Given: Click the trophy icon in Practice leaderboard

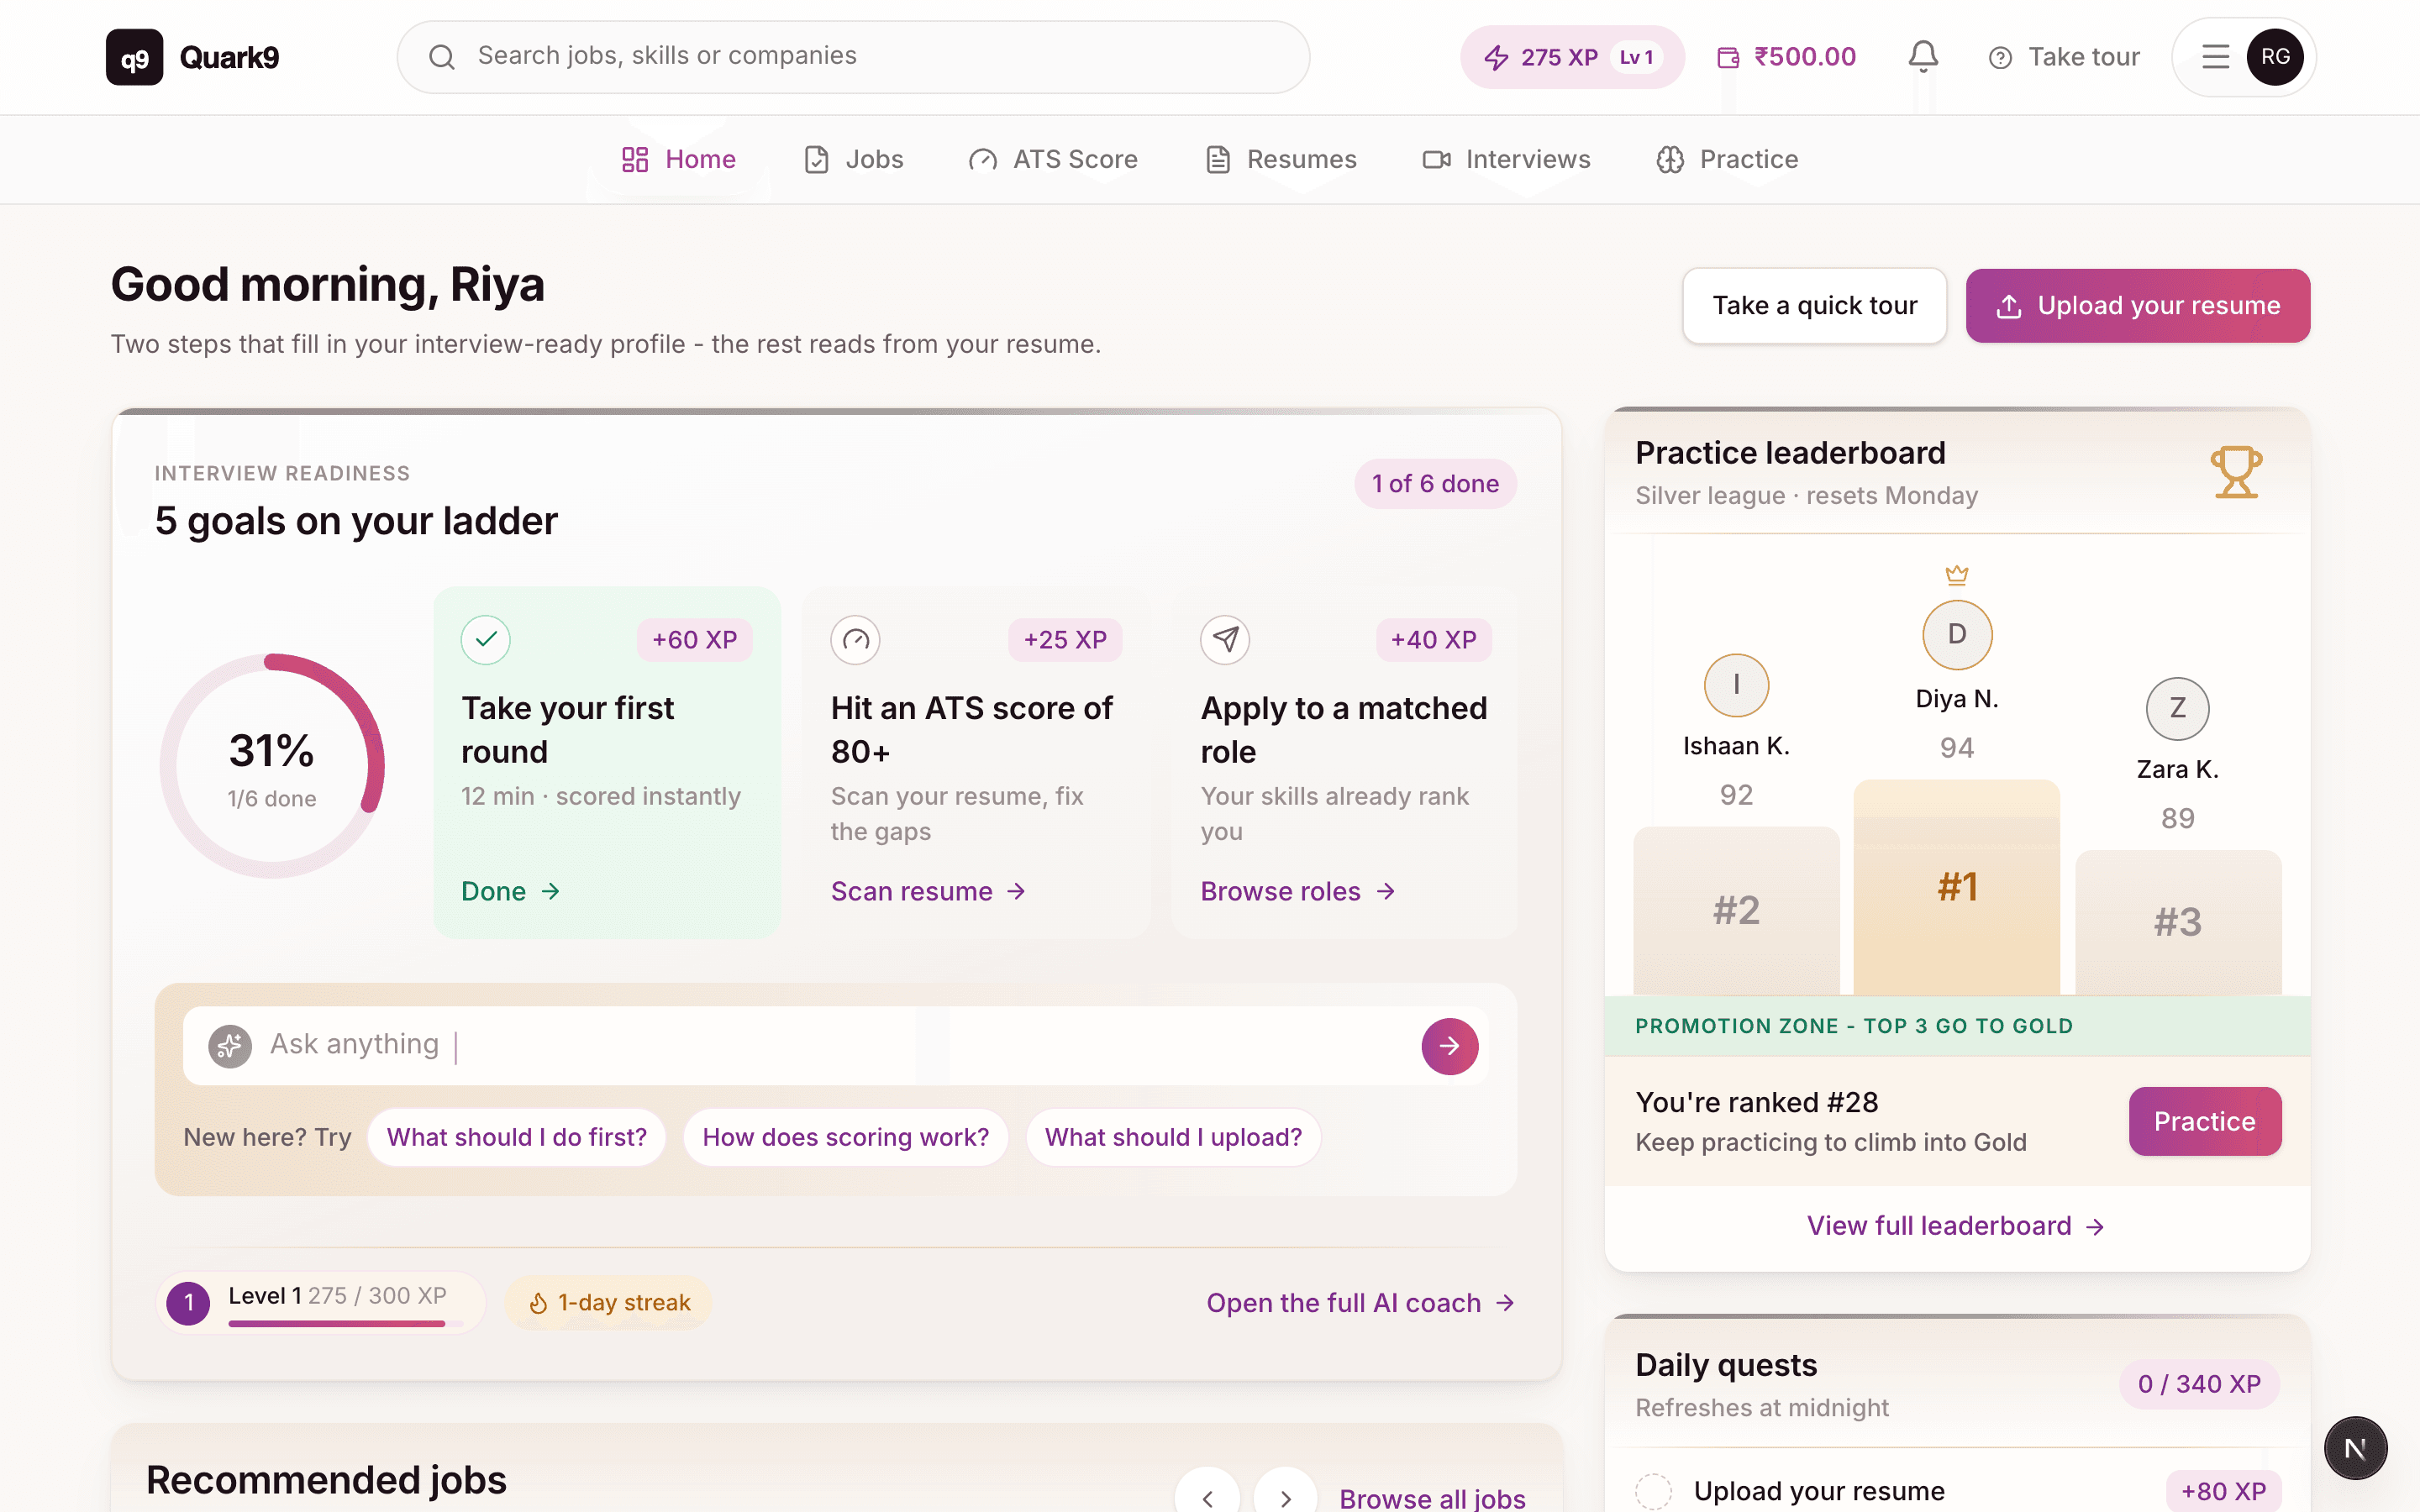Looking at the screenshot, I should (x=2236, y=472).
